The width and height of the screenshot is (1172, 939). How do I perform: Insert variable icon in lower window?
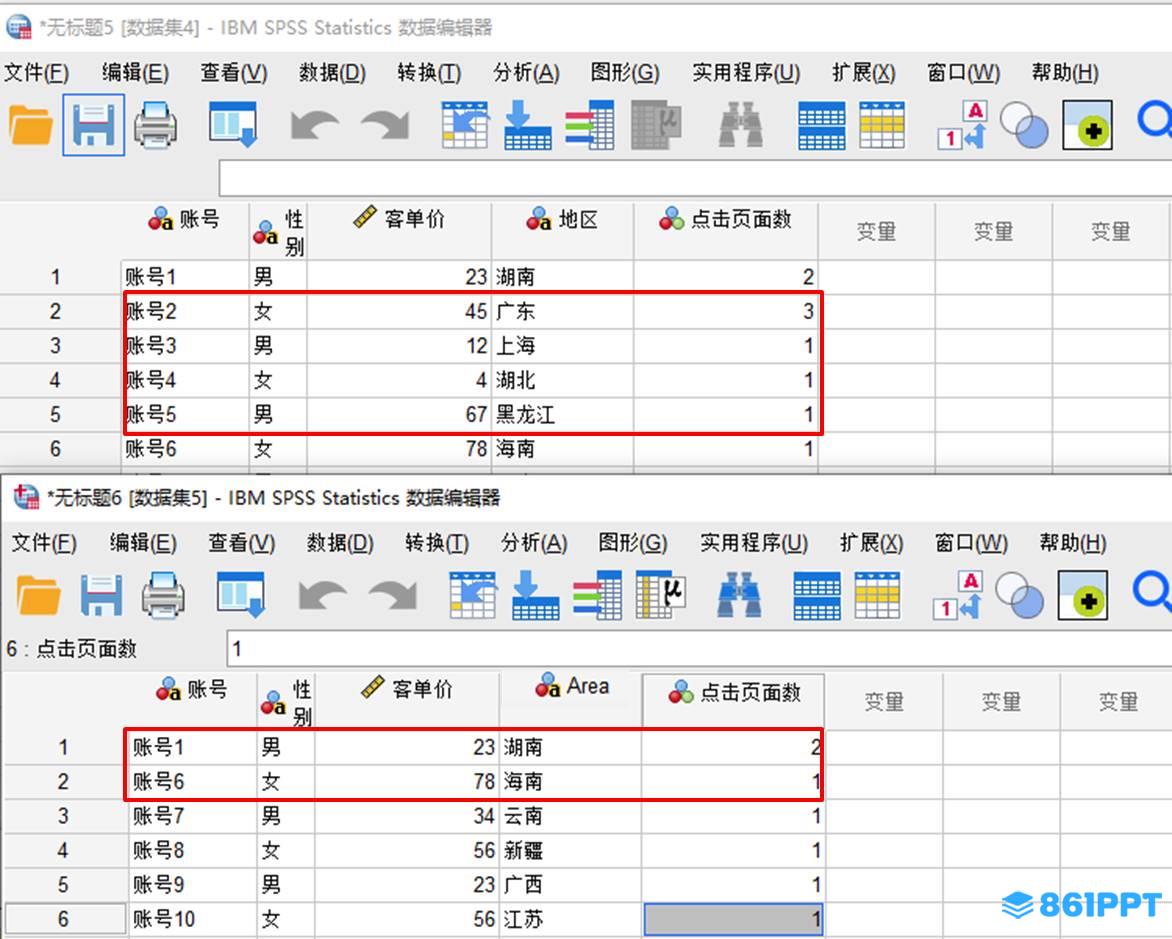[x=878, y=595]
